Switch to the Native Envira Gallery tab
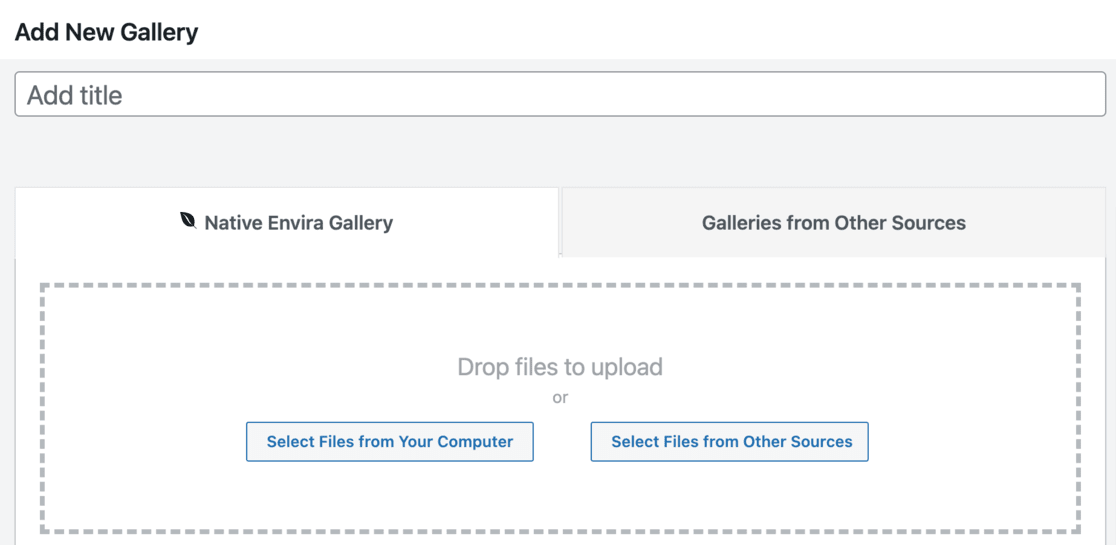 [298, 223]
